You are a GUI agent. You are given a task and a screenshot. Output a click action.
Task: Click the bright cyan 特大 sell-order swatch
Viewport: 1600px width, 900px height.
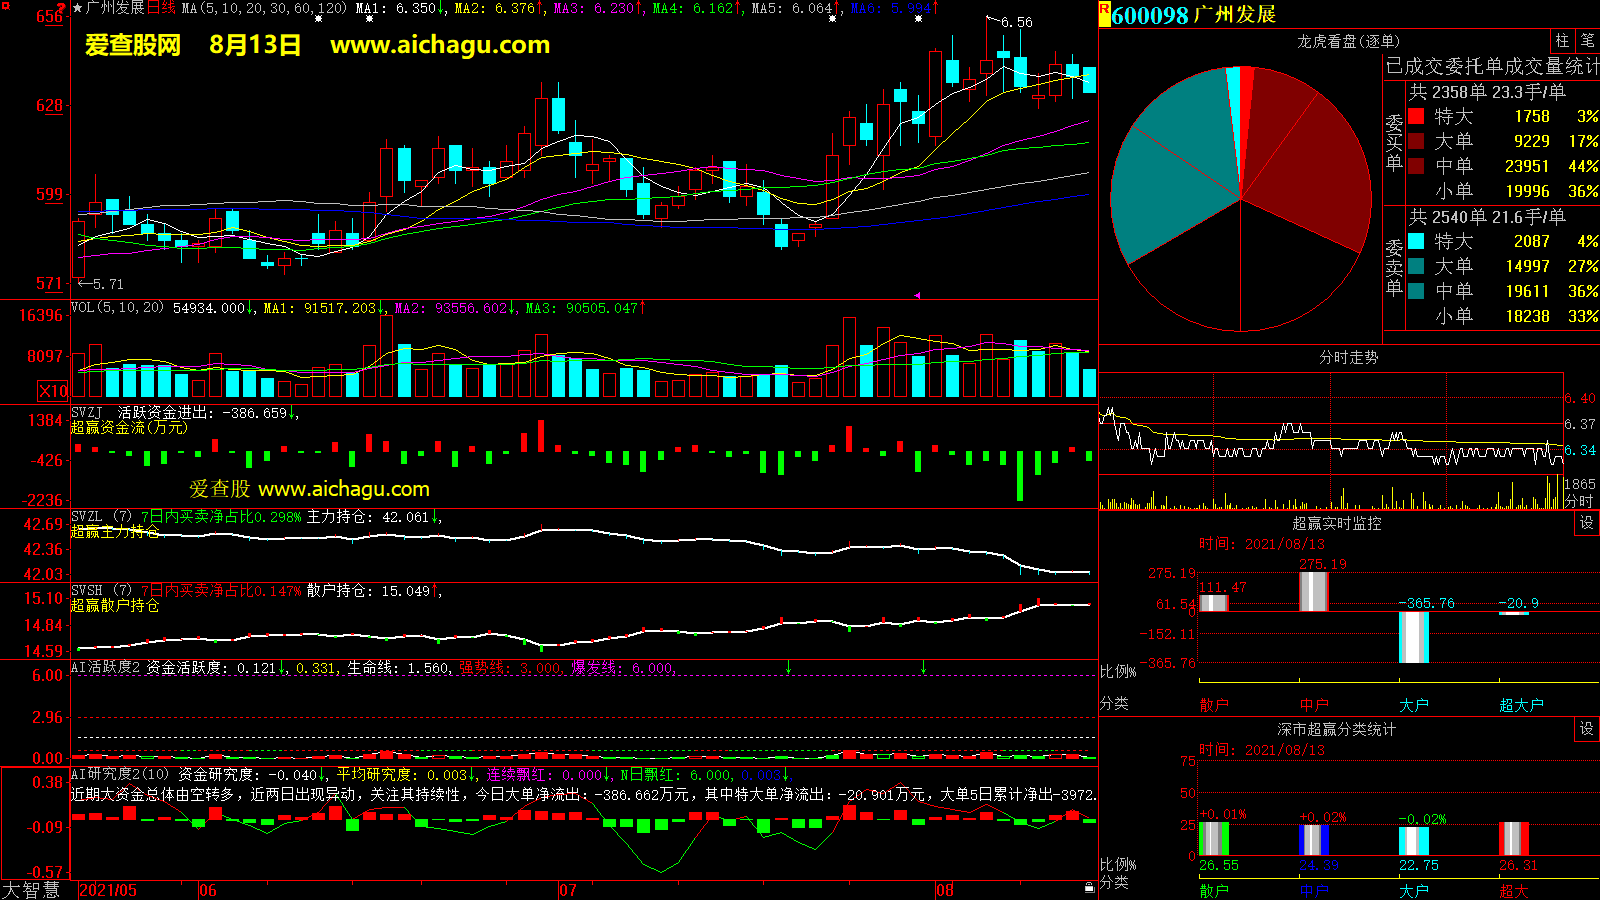(x=1416, y=241)
